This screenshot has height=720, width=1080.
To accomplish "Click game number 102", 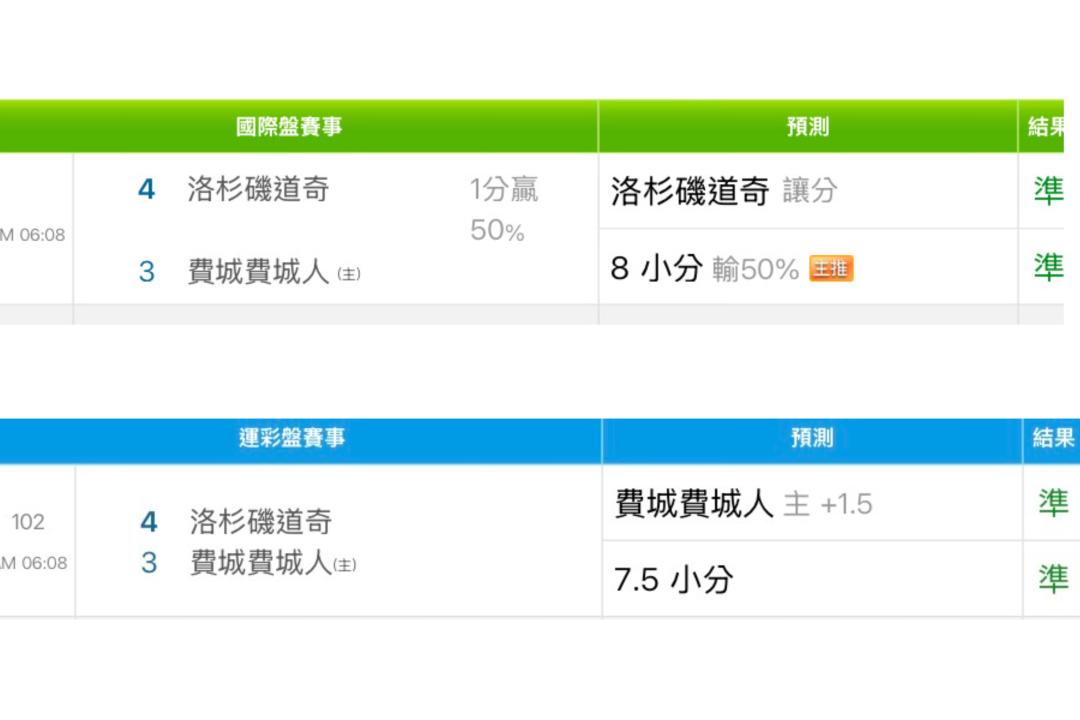I will click(28, 521).
